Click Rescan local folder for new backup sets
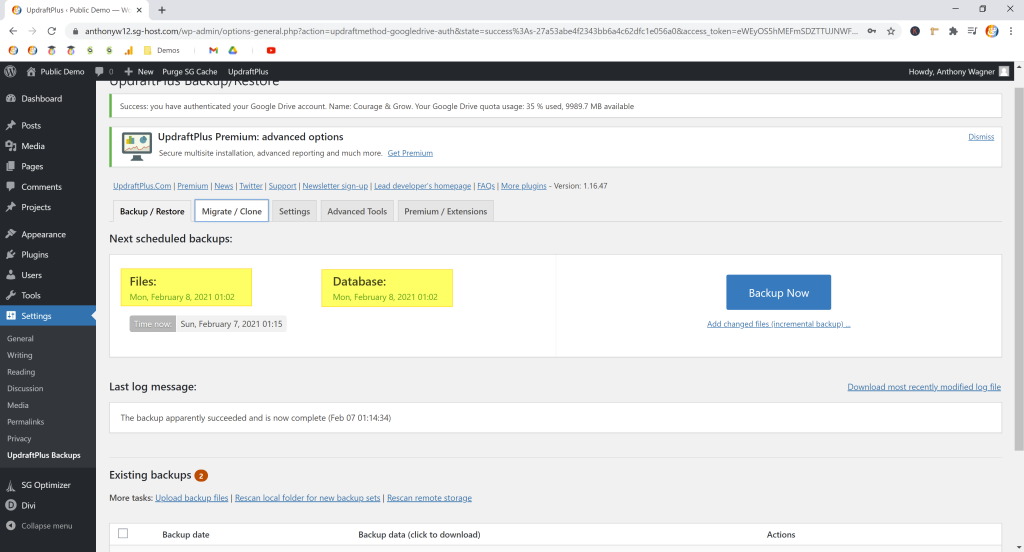The width and height of the screenshot is (1024, 552). [x=308, y=498]
